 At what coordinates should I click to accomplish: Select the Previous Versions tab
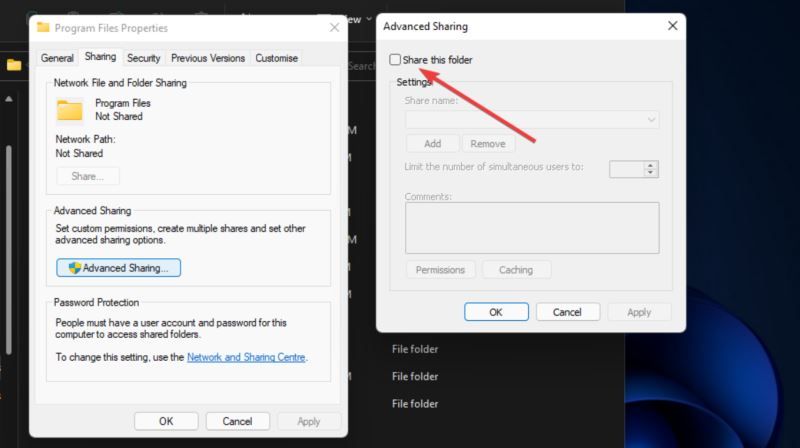[x=209, y=58]
